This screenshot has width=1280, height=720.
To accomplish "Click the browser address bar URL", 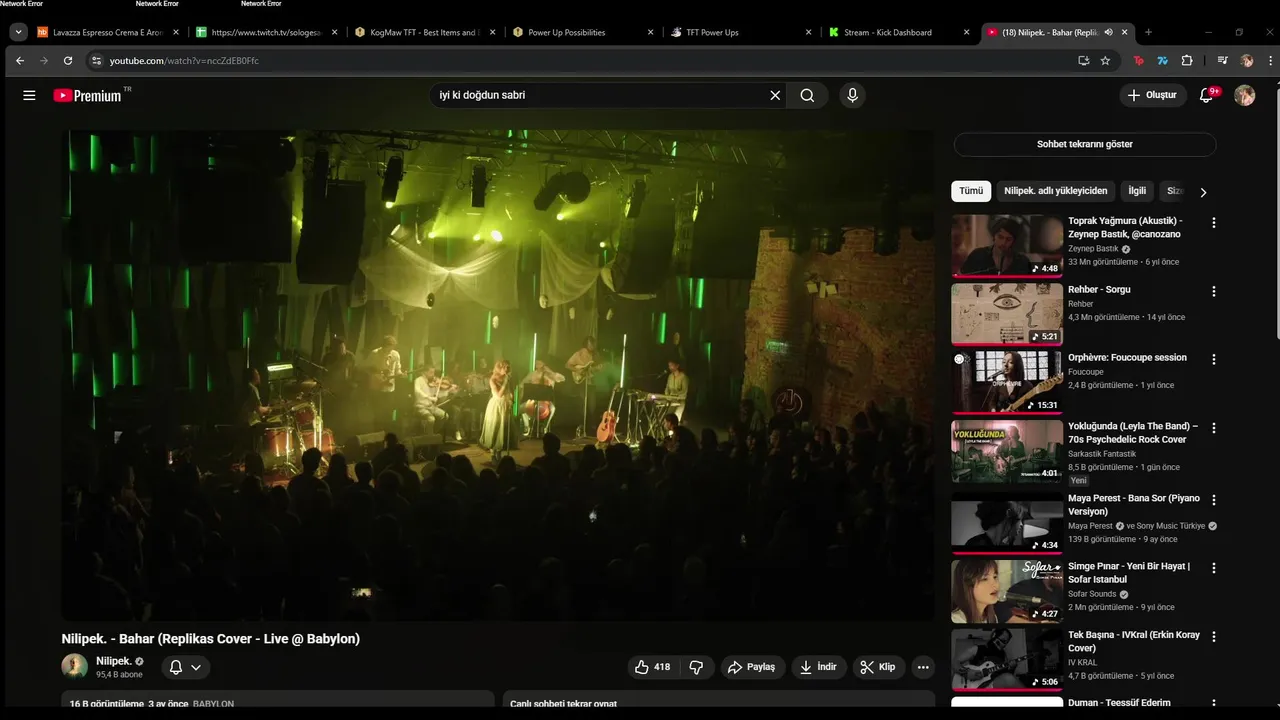I will click(x=184, y=60).
